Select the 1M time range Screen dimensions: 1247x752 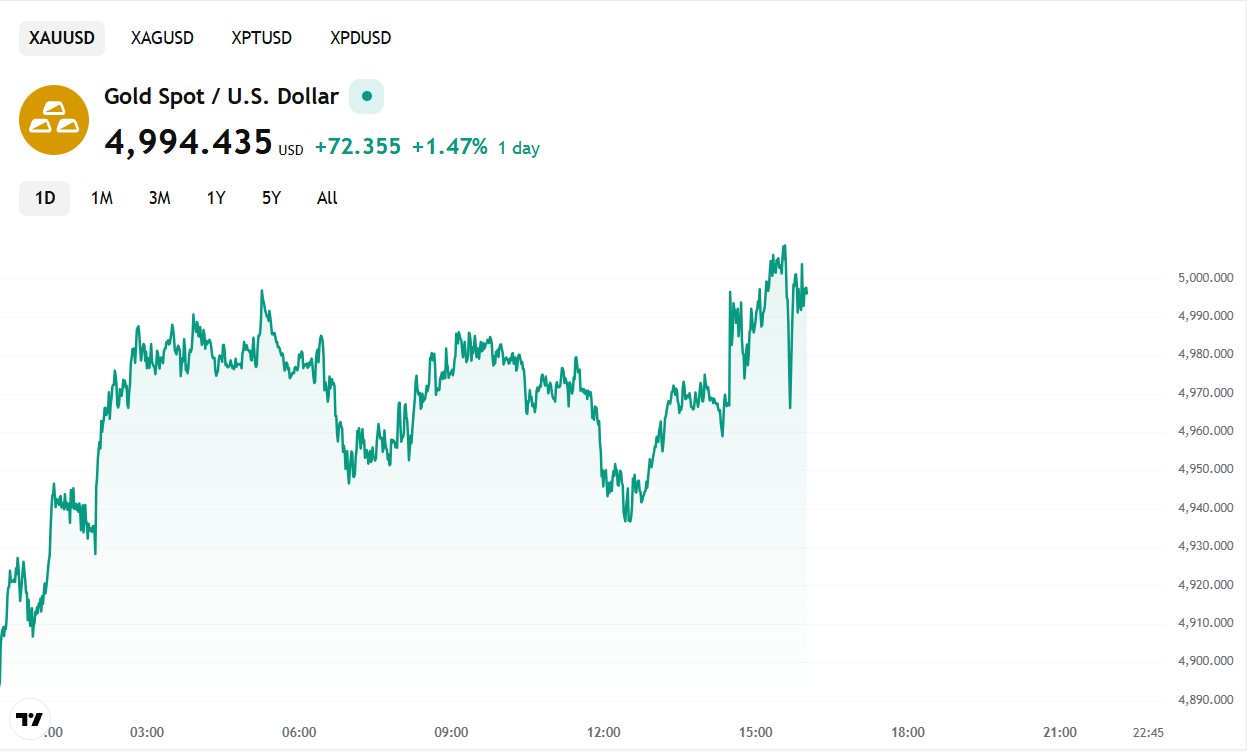click(101, 198)
